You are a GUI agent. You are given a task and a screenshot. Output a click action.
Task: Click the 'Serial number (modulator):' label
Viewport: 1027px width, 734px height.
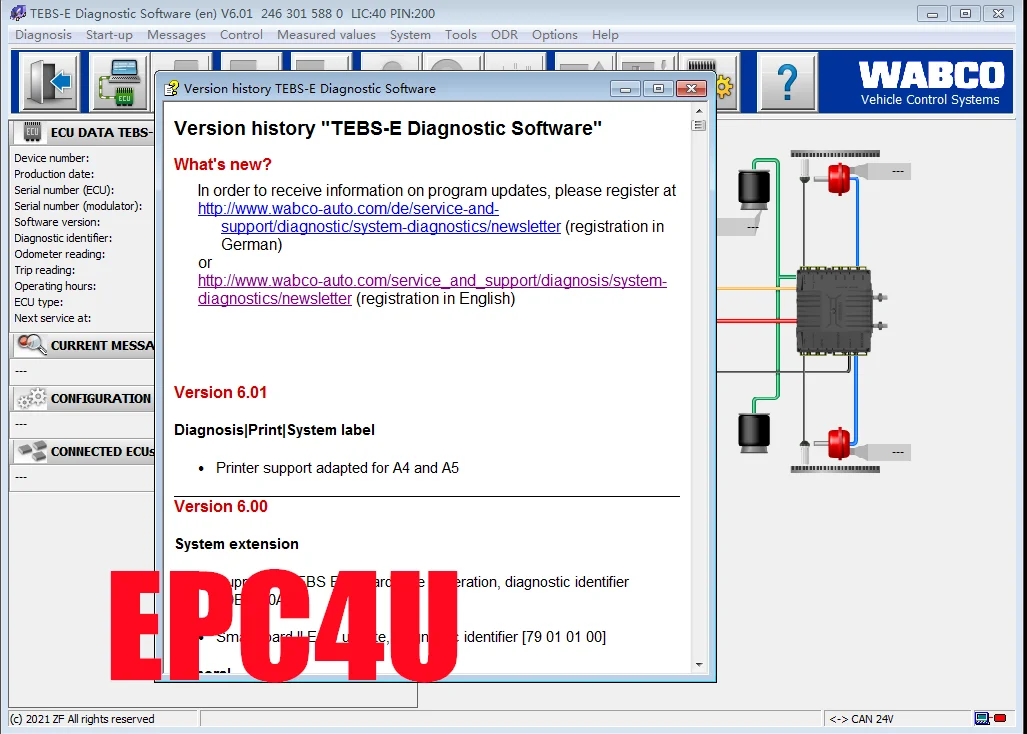coord(78,206)
